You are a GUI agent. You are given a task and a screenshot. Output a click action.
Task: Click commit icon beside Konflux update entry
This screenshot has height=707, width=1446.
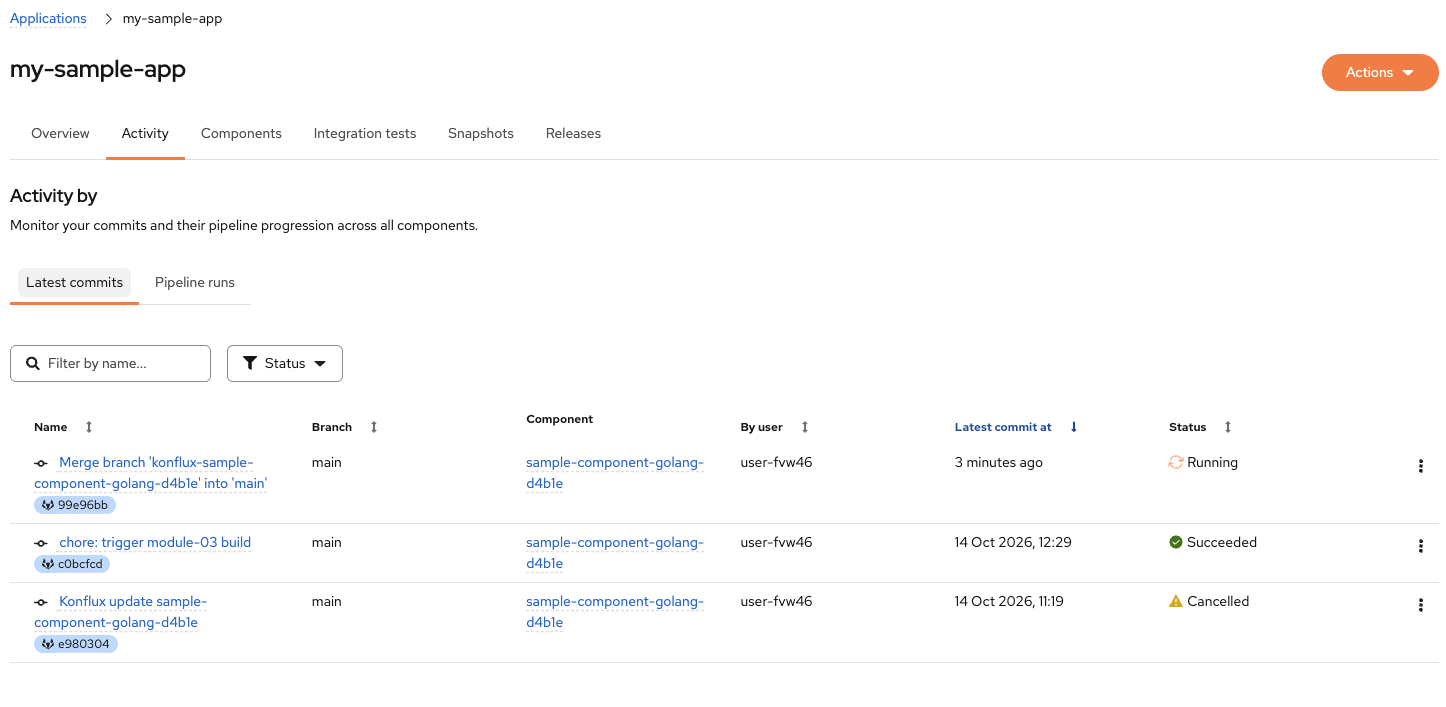pos(41,603)
